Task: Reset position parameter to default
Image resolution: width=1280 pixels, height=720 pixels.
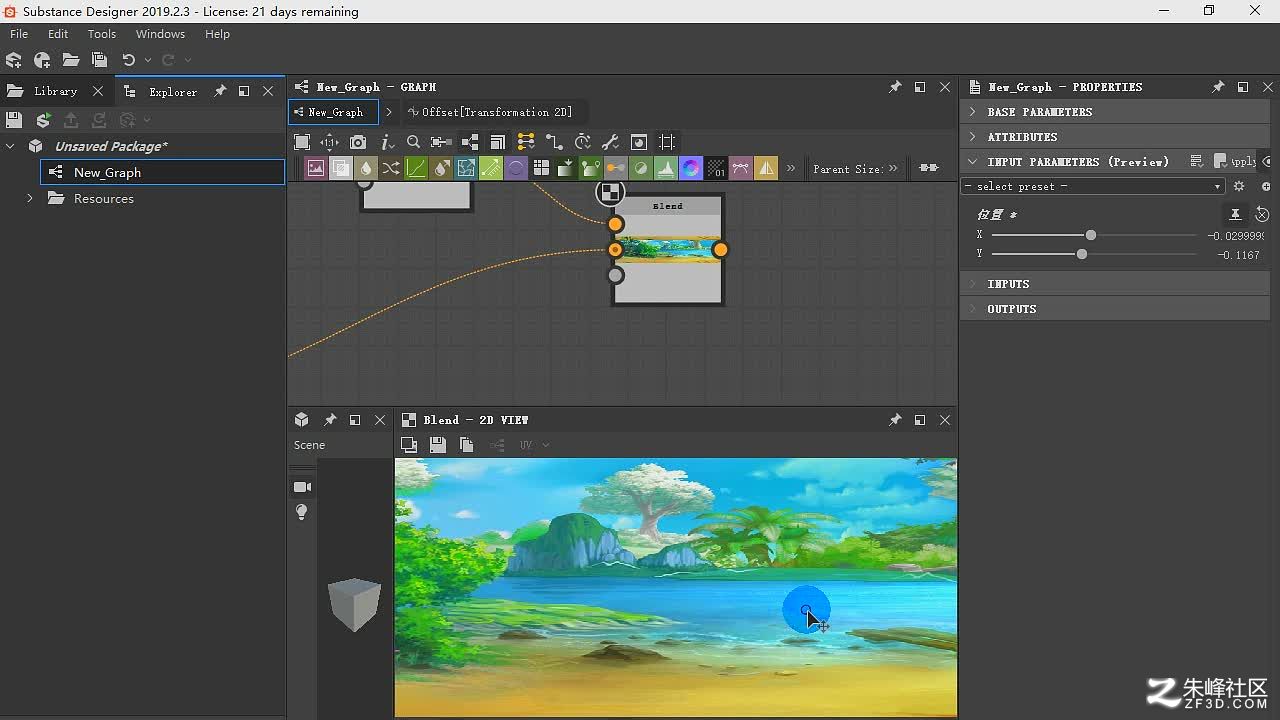Action: tap(1262, 214)
